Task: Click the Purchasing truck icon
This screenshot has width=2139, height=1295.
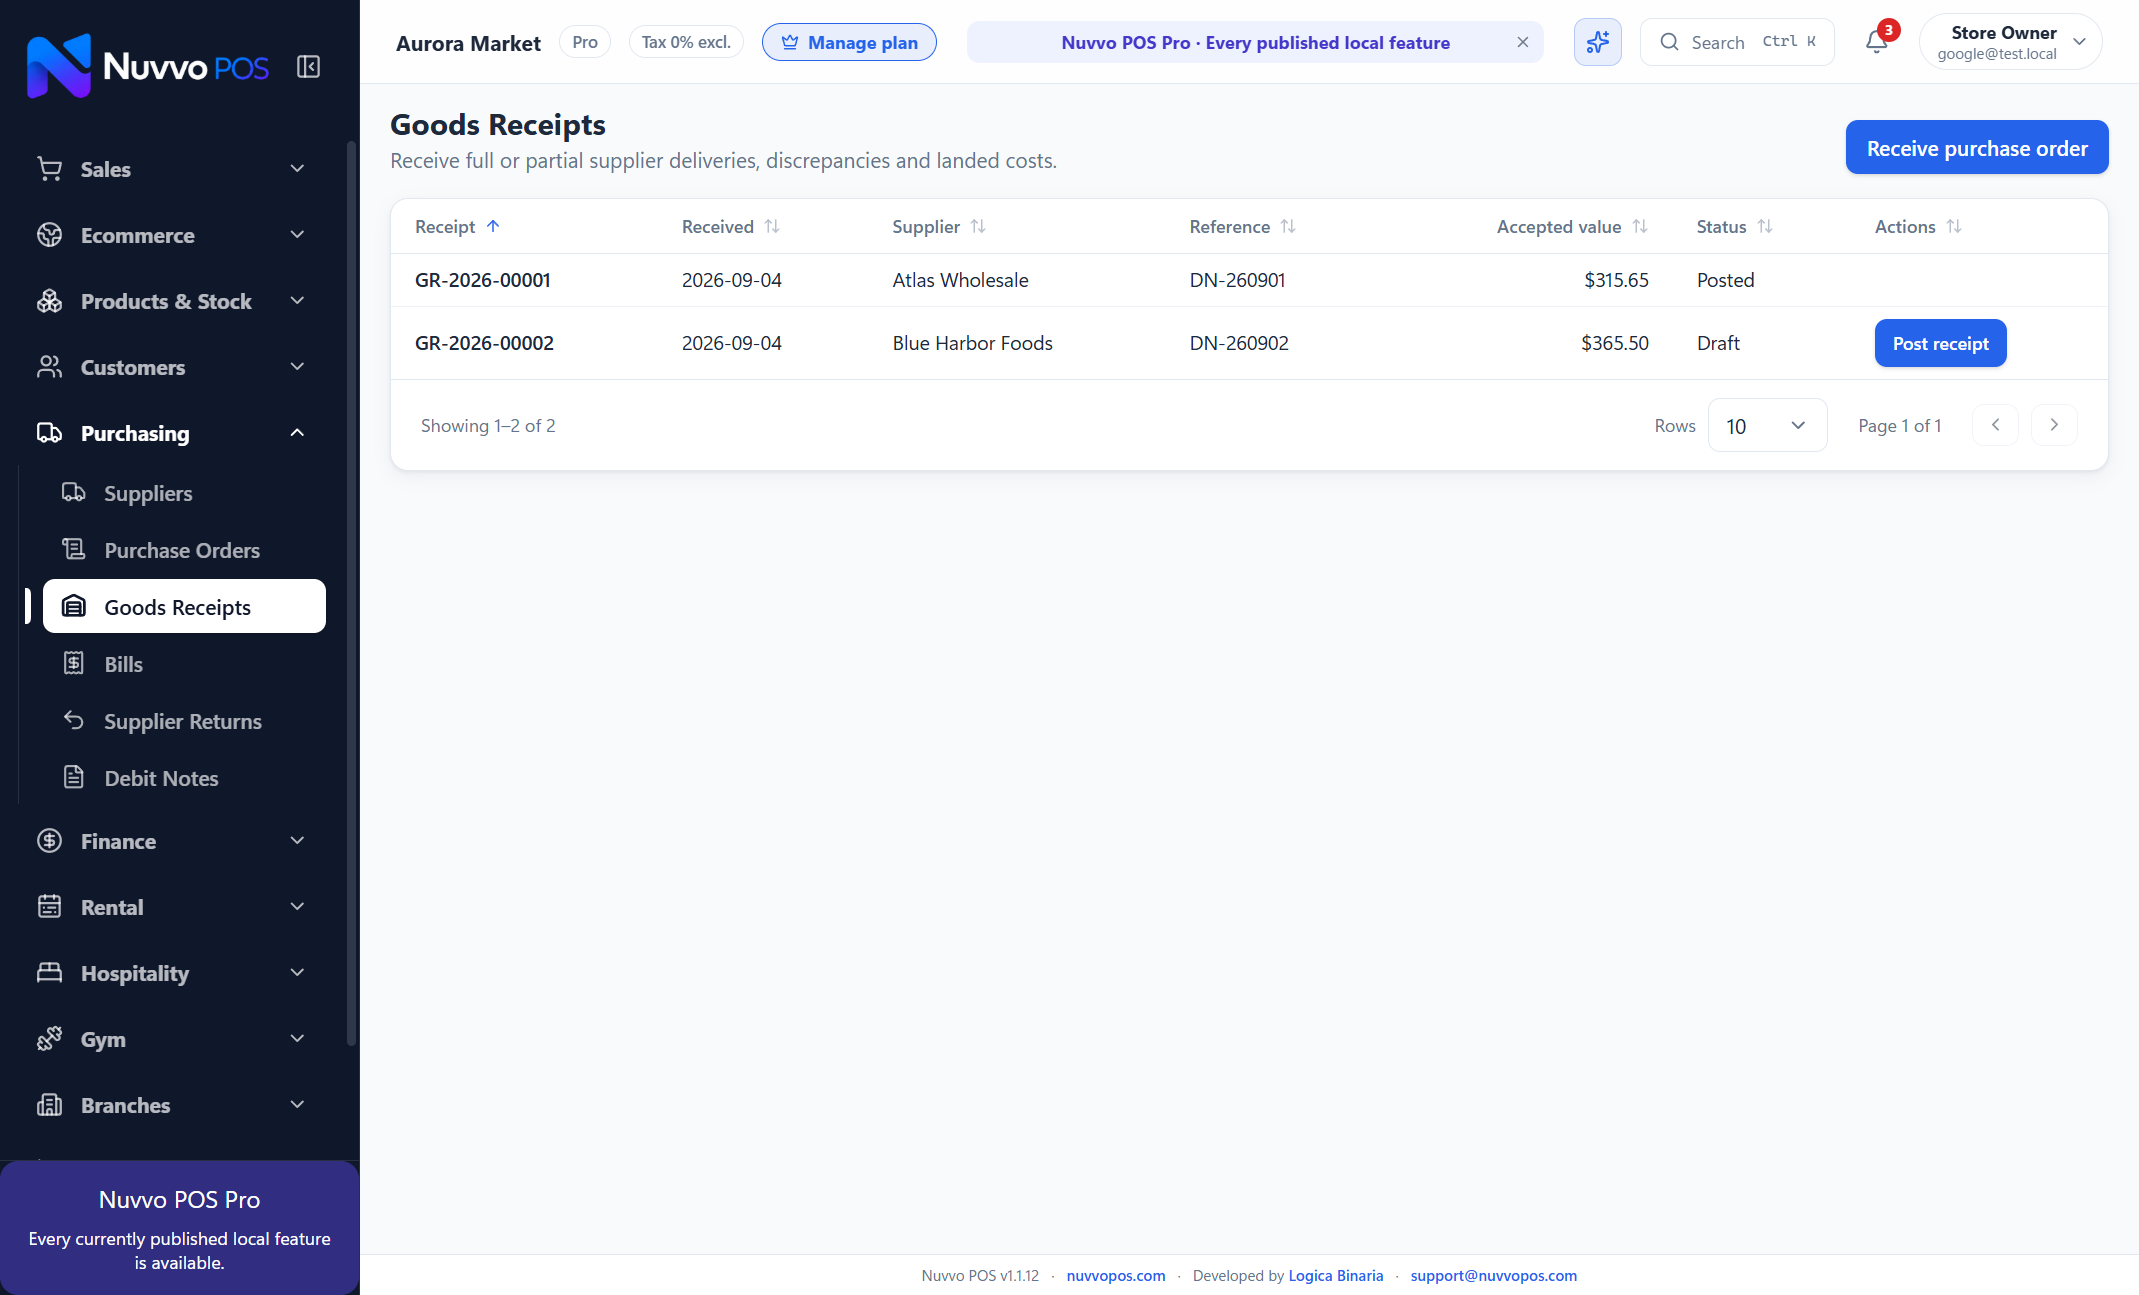Action: 50,433
